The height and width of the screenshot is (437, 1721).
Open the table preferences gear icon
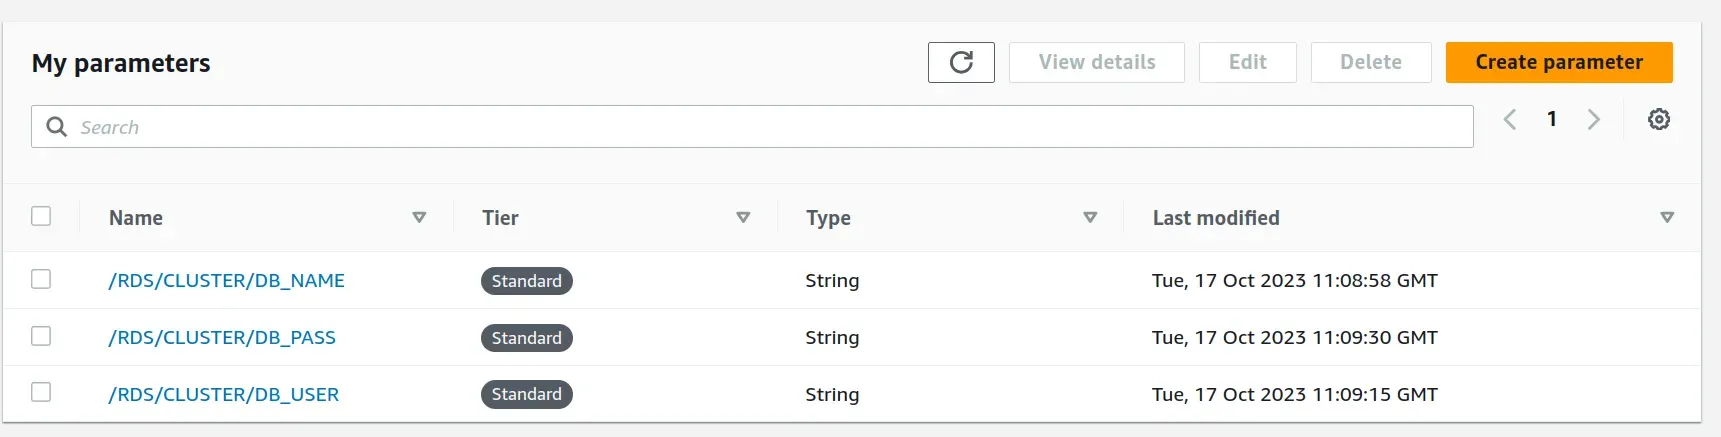click(x=1659, y=120)
